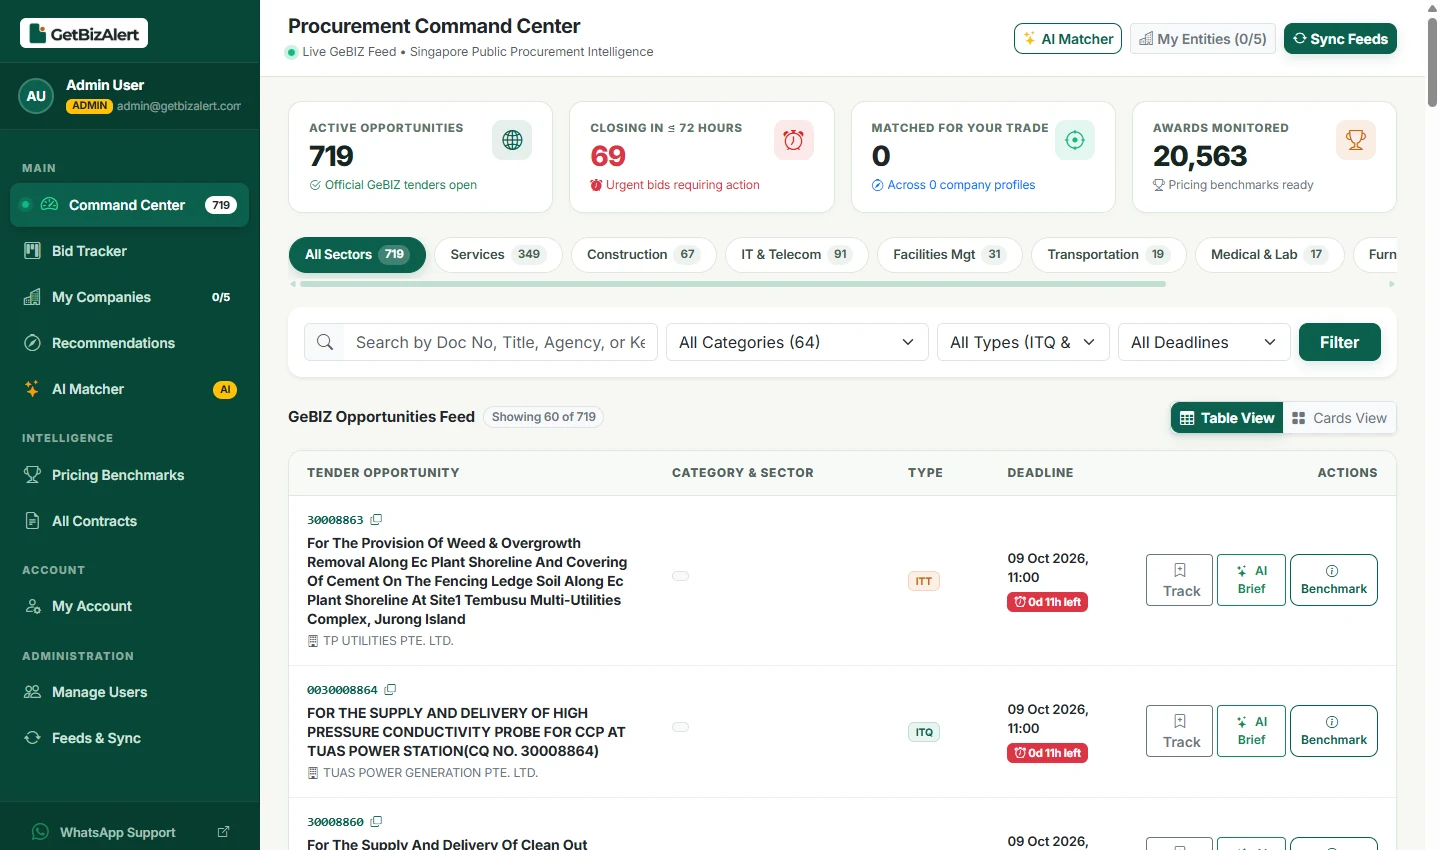Open Pricing Benchmarks page
The image size is (1440, 850).
pos(130,475)
